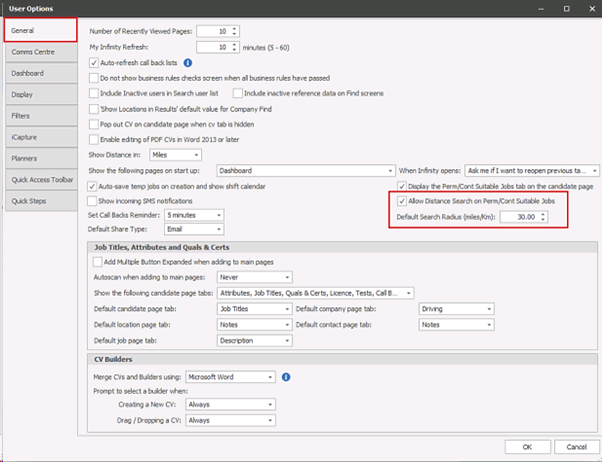This screenshot has width=602, height=462.
Task: Uncheck Allow Distance Search on Perm/Cont Suitable Jobs
Action: (404, 201)
